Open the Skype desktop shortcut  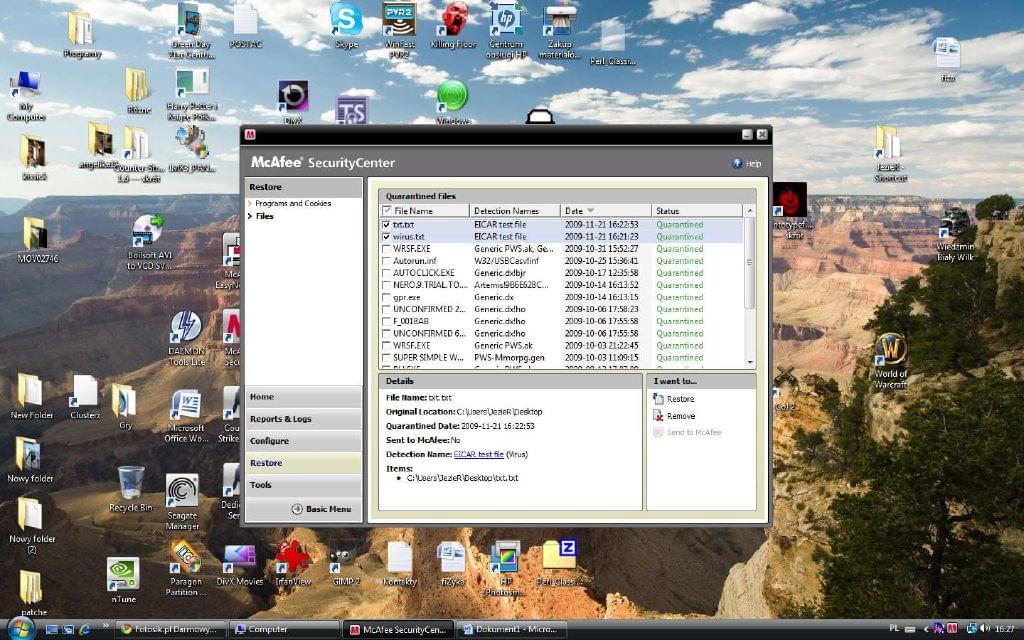346,27
